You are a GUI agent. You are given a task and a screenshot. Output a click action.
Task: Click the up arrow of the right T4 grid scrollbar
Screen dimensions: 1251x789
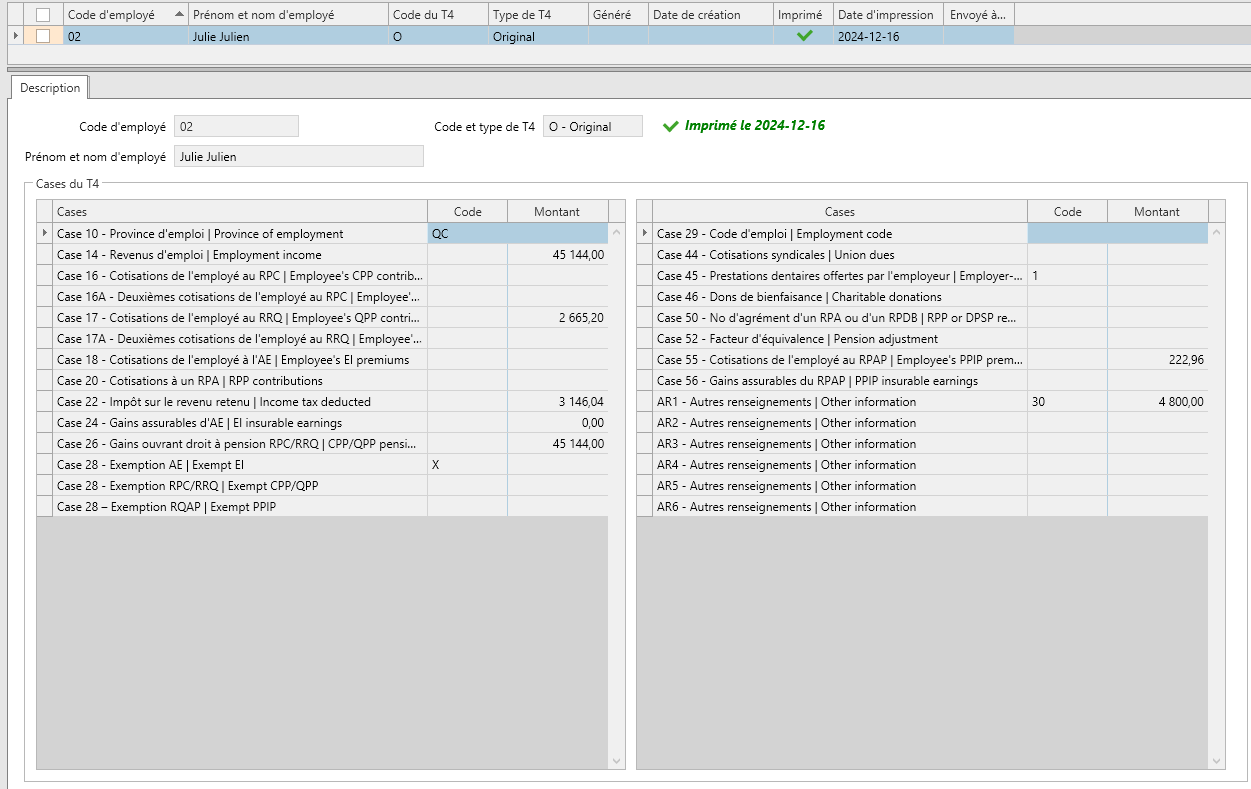pyautogui.click(x=1216, y=233)
